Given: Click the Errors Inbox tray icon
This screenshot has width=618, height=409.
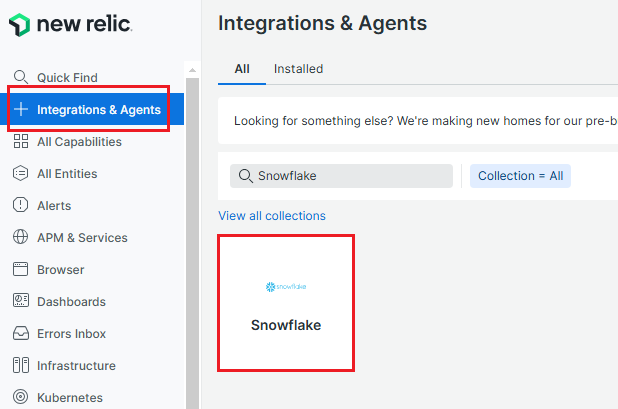Looking at the screenshot, I should 20,334.
